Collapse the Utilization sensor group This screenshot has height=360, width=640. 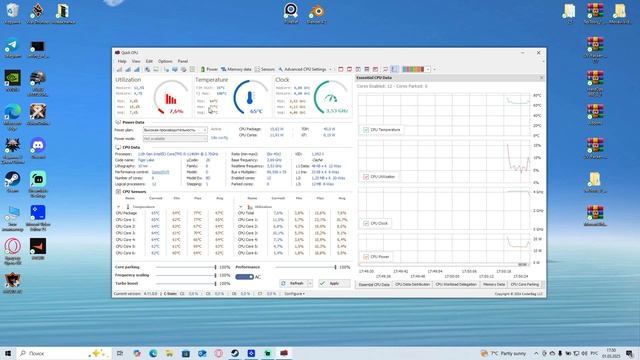coord(240,207)
